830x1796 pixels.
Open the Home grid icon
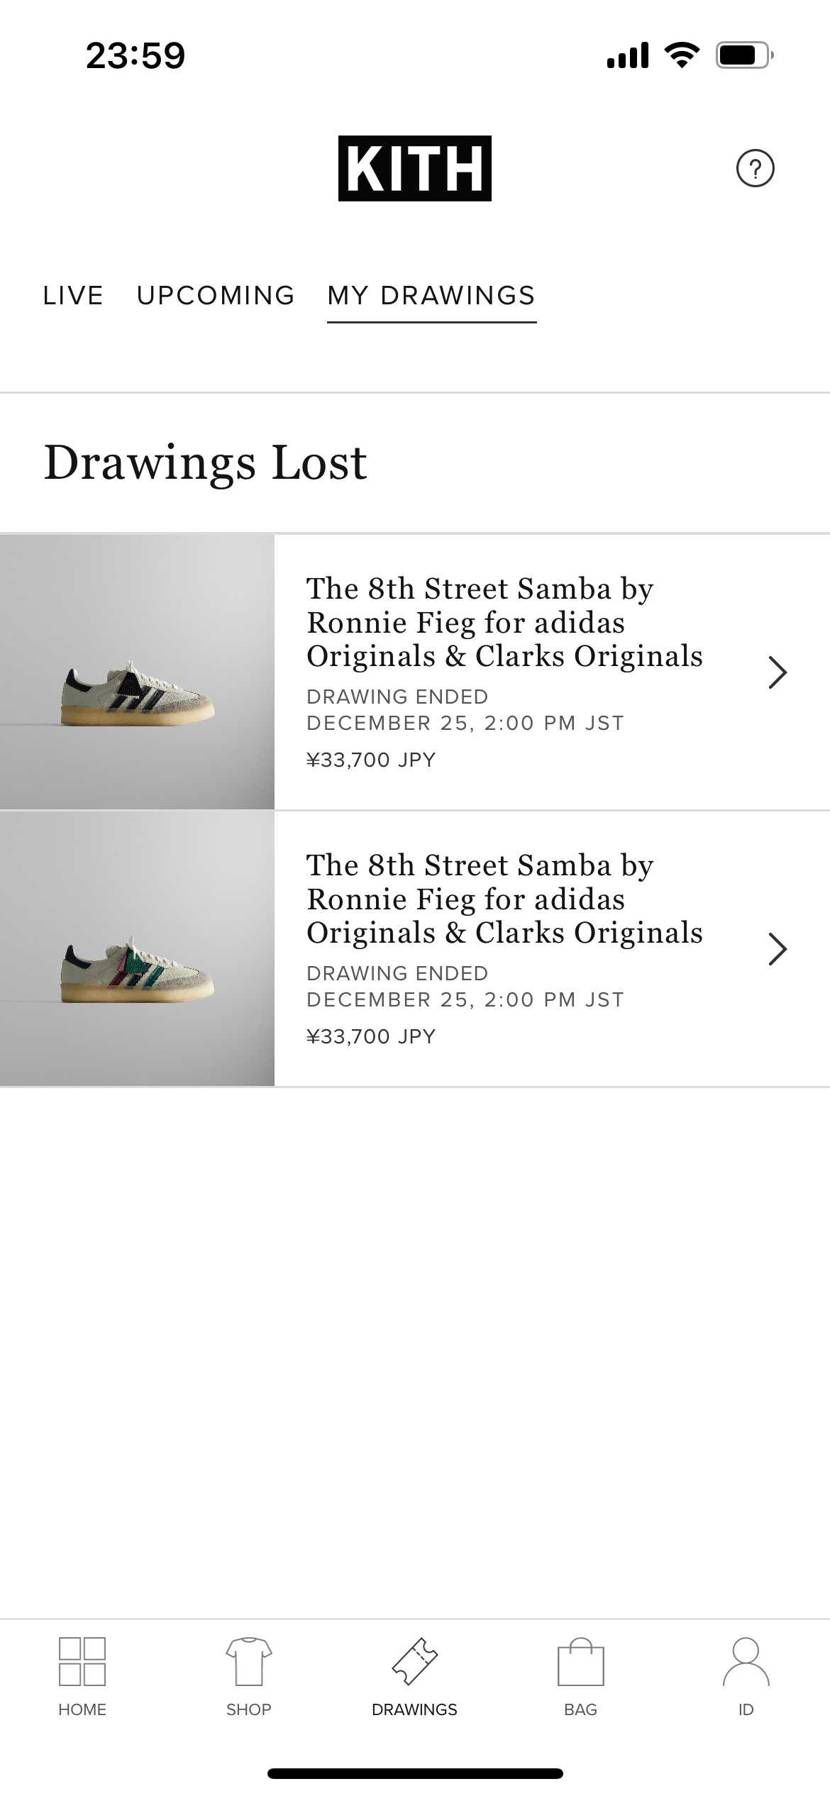(x=82, y=1662)
